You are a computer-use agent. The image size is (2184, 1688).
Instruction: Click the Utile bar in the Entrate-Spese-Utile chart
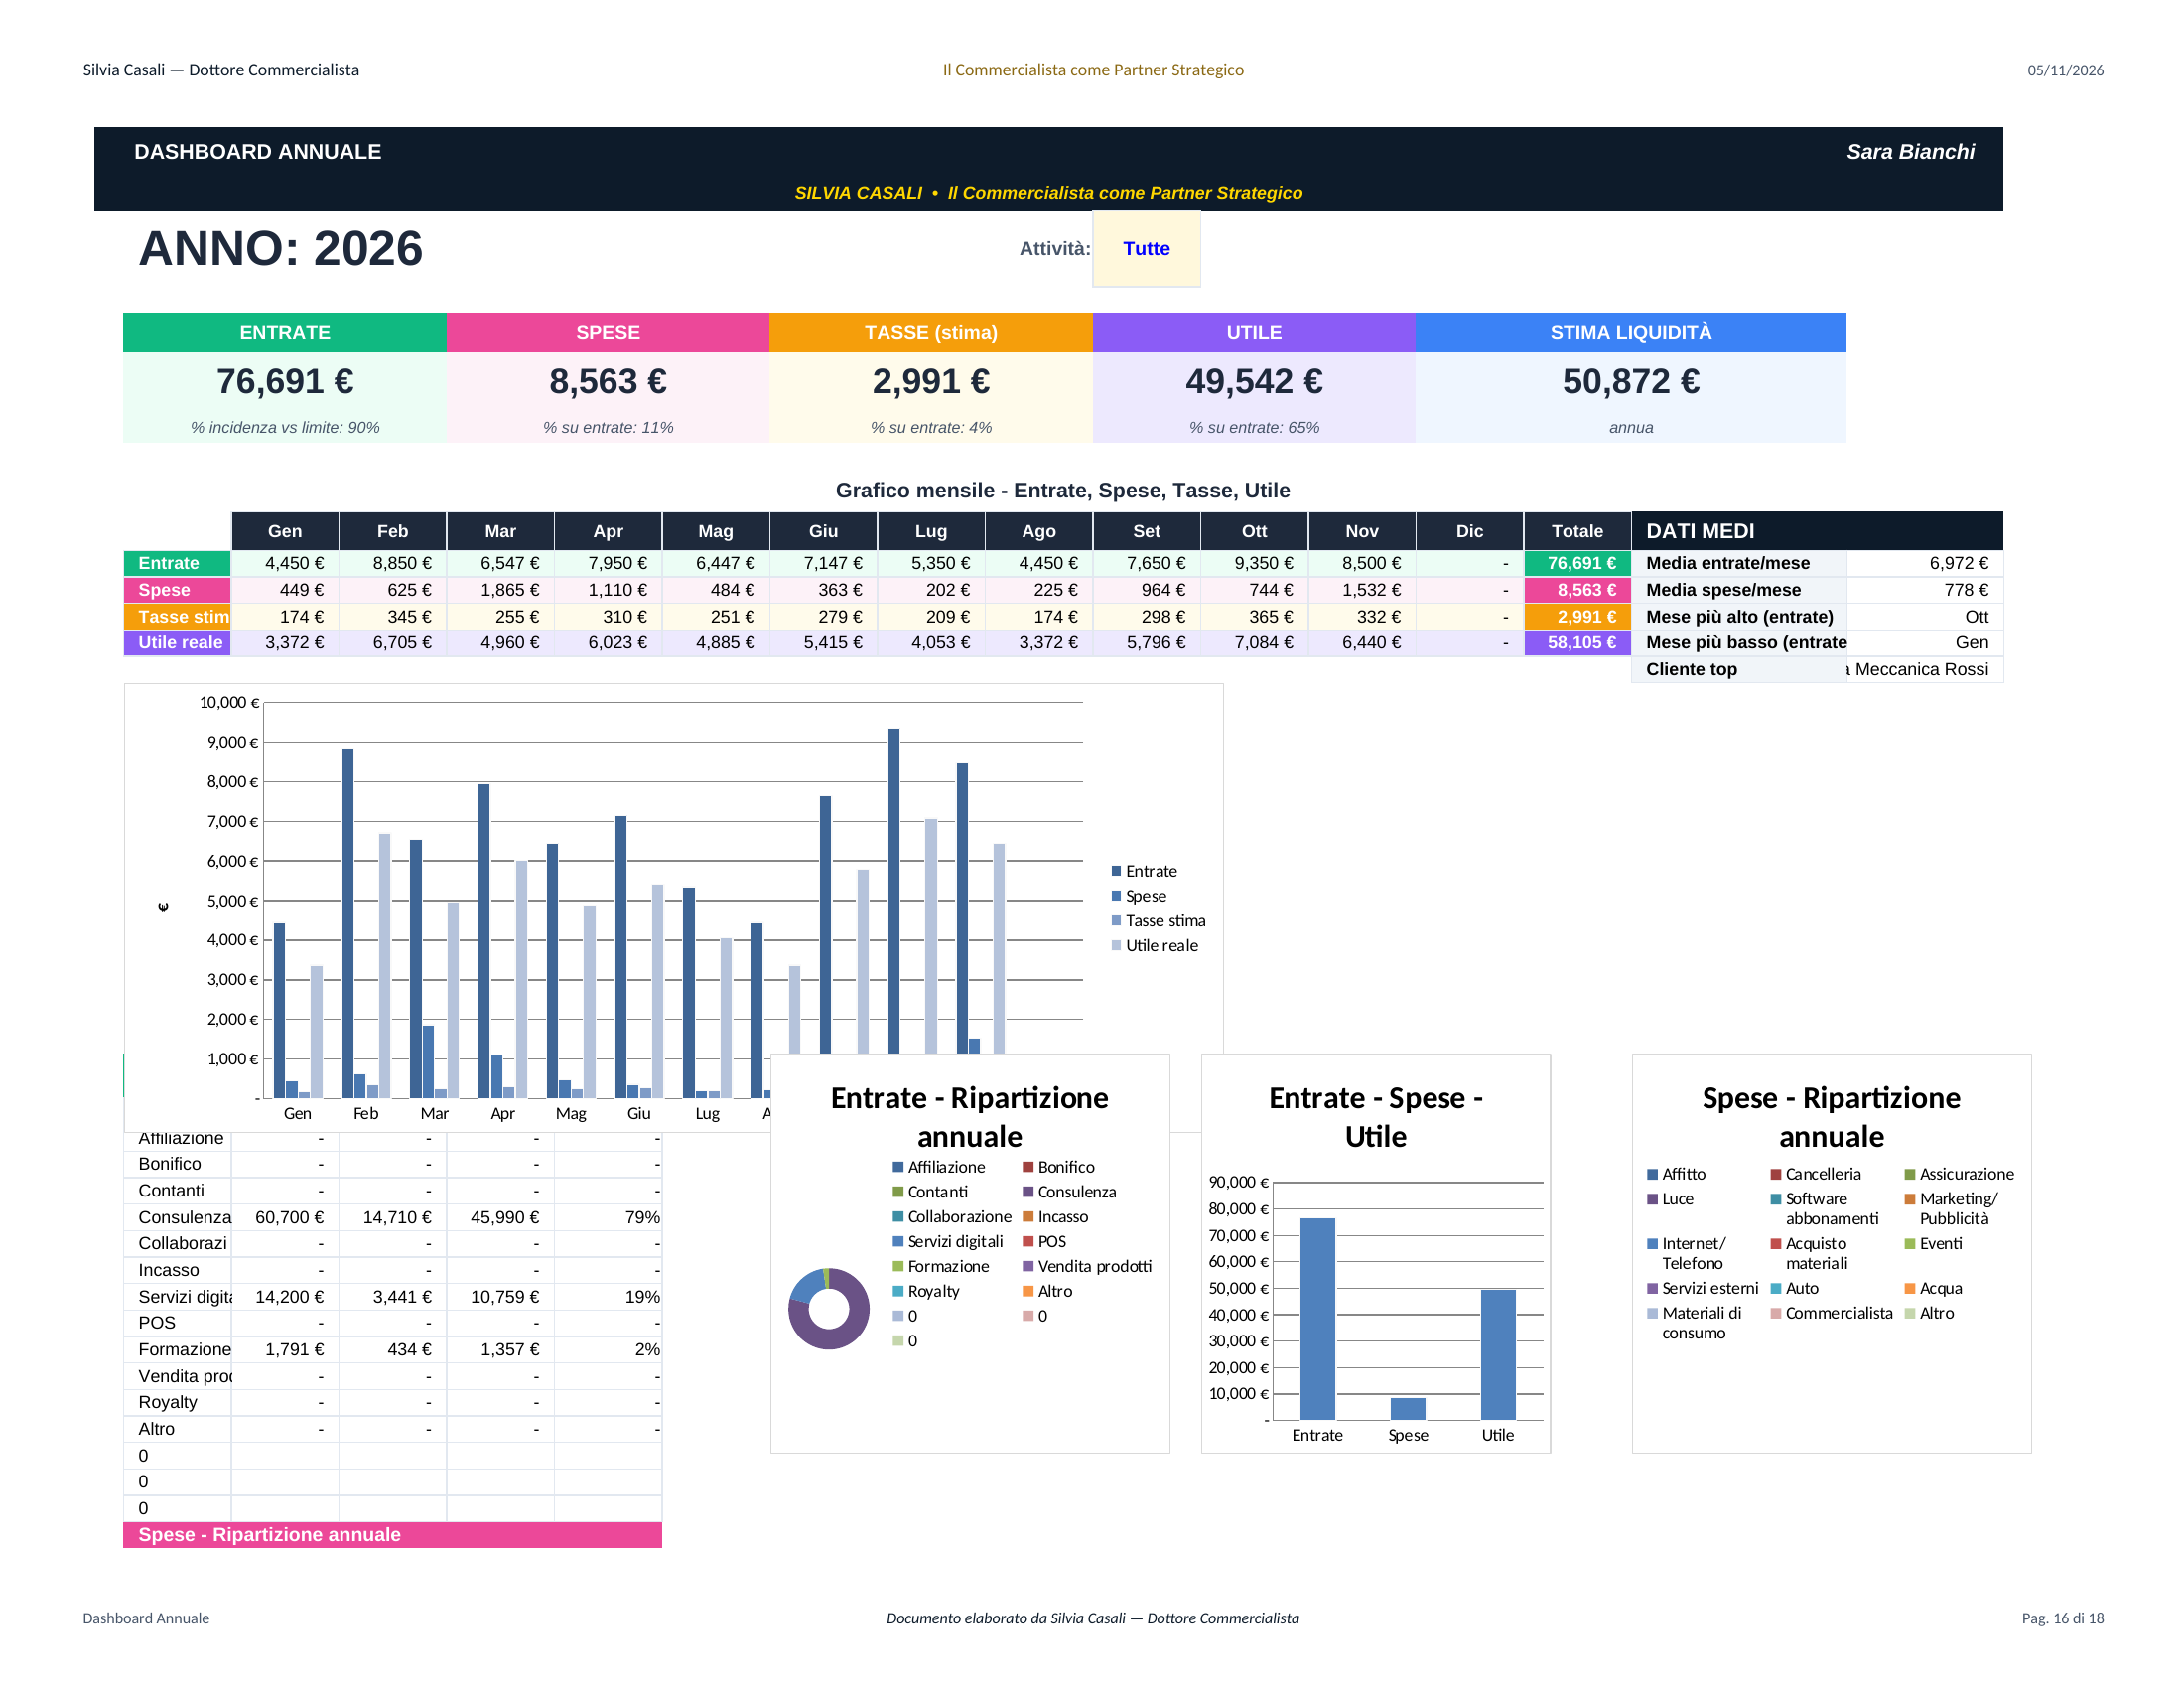pos(1498,1355)
